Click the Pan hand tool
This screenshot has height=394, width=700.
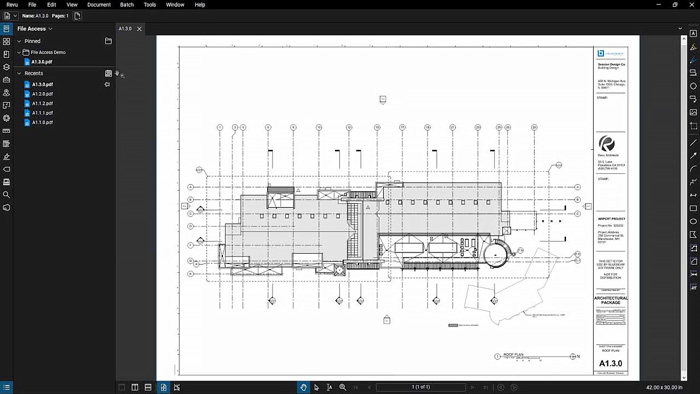coord(303,387)
